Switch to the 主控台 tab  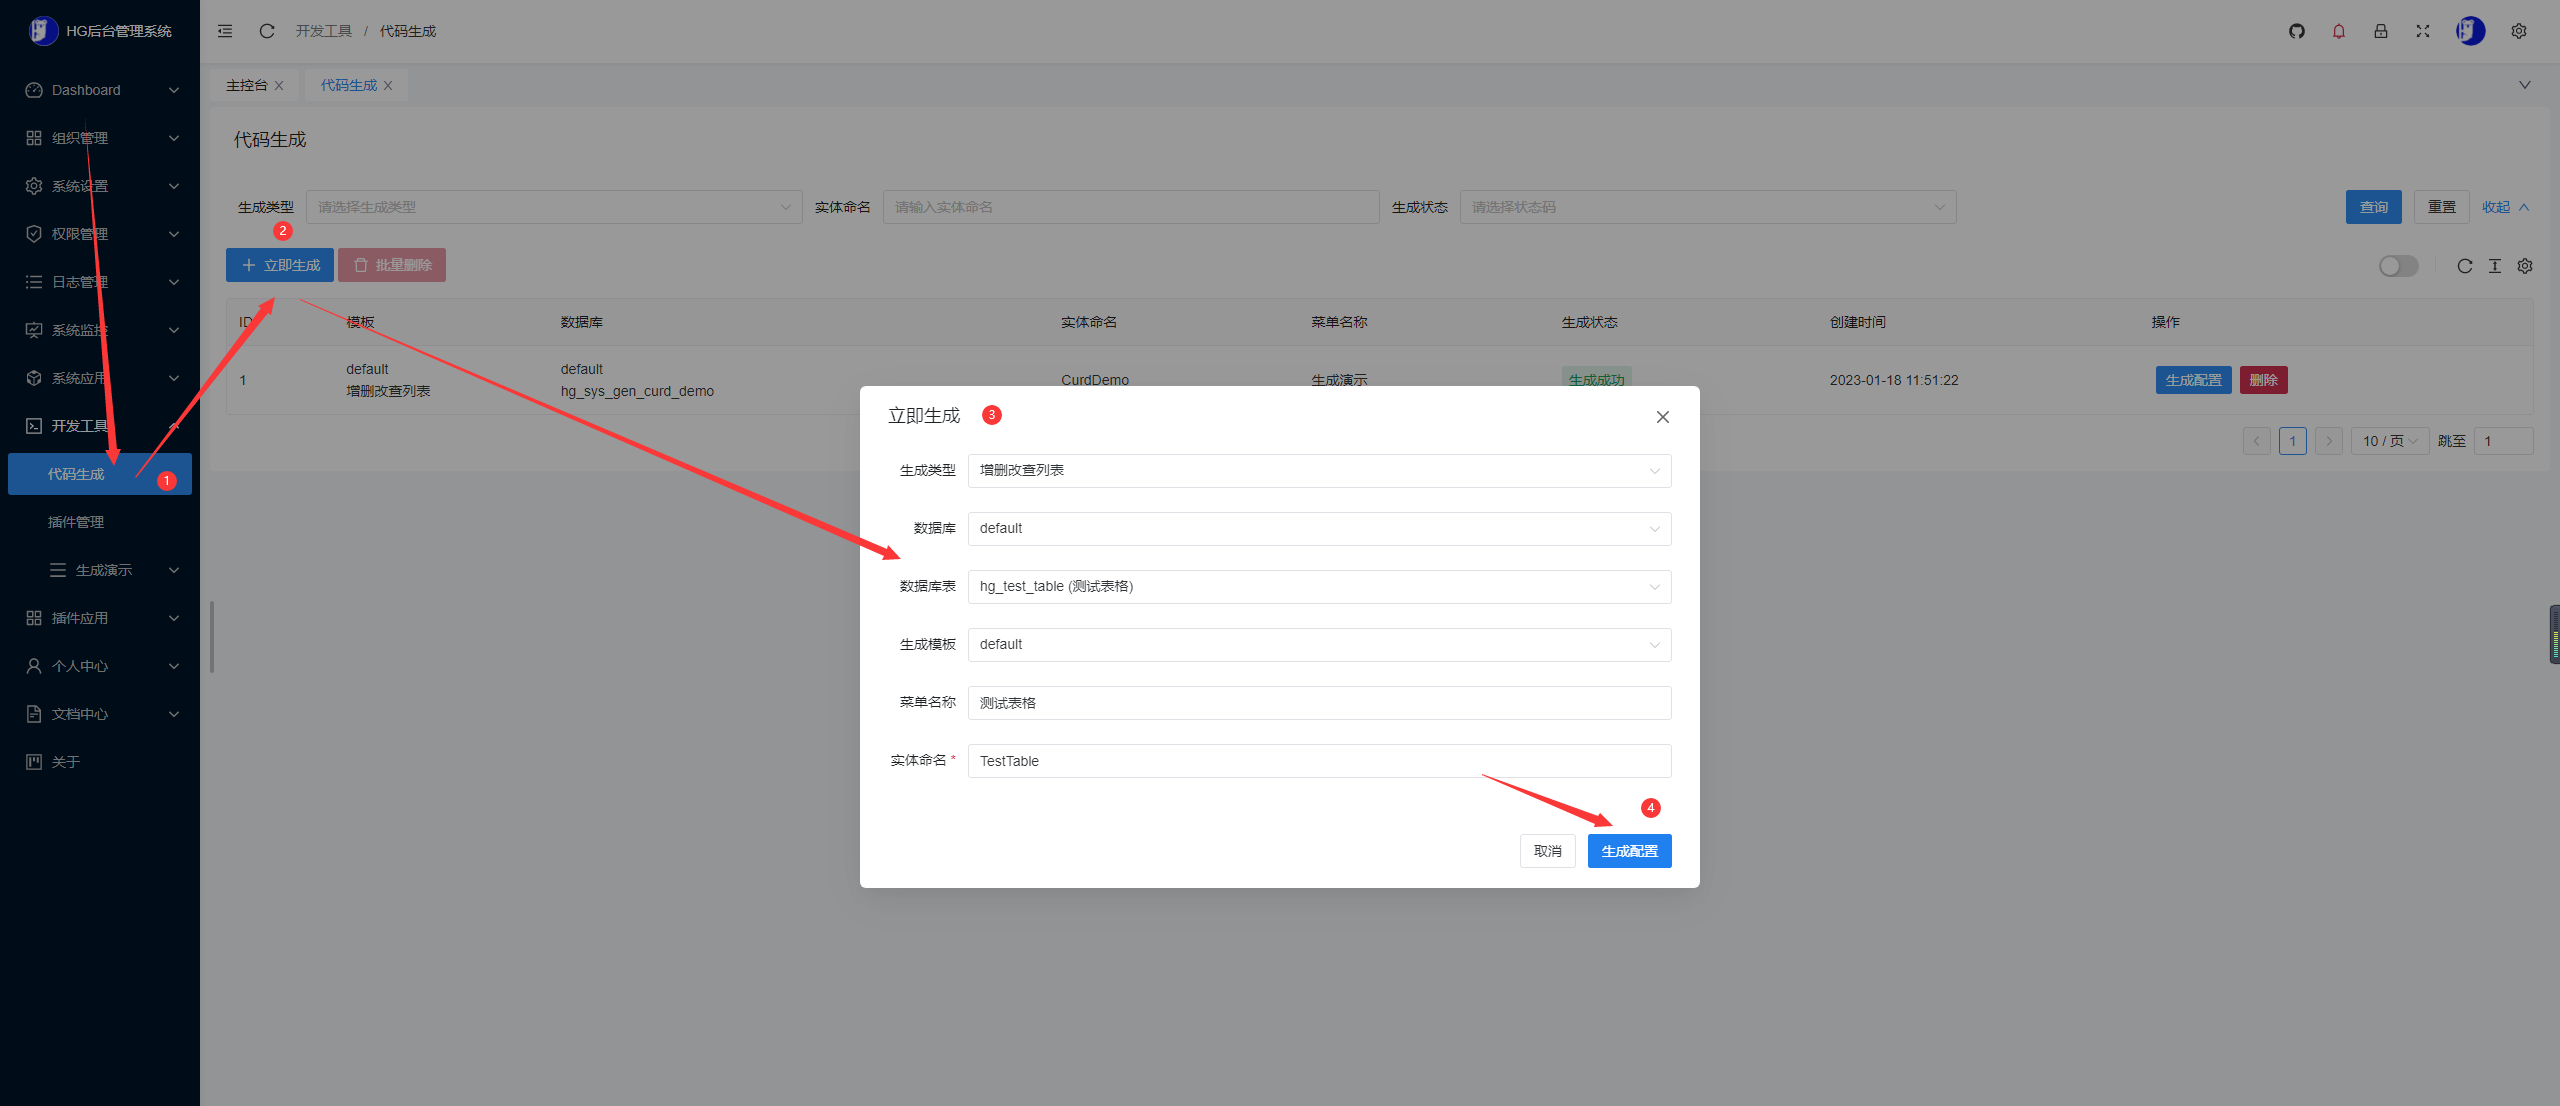[246, 85]
